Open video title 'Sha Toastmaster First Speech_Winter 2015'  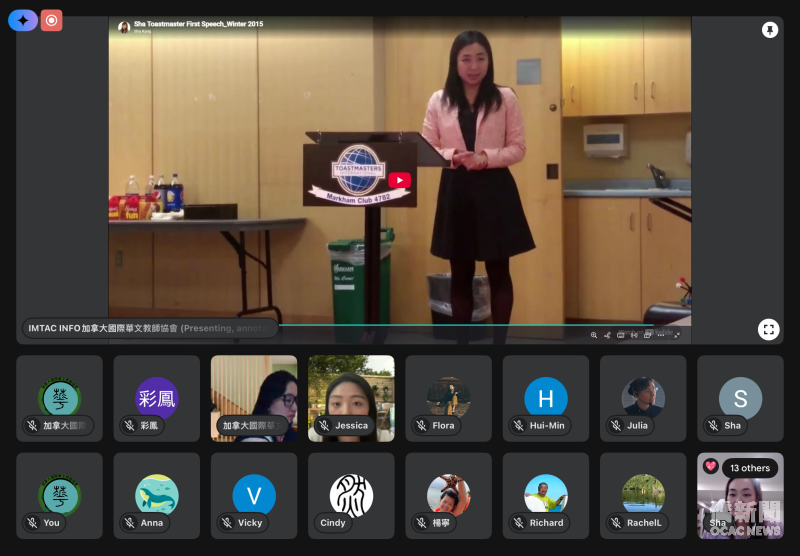tap(198, 24)
